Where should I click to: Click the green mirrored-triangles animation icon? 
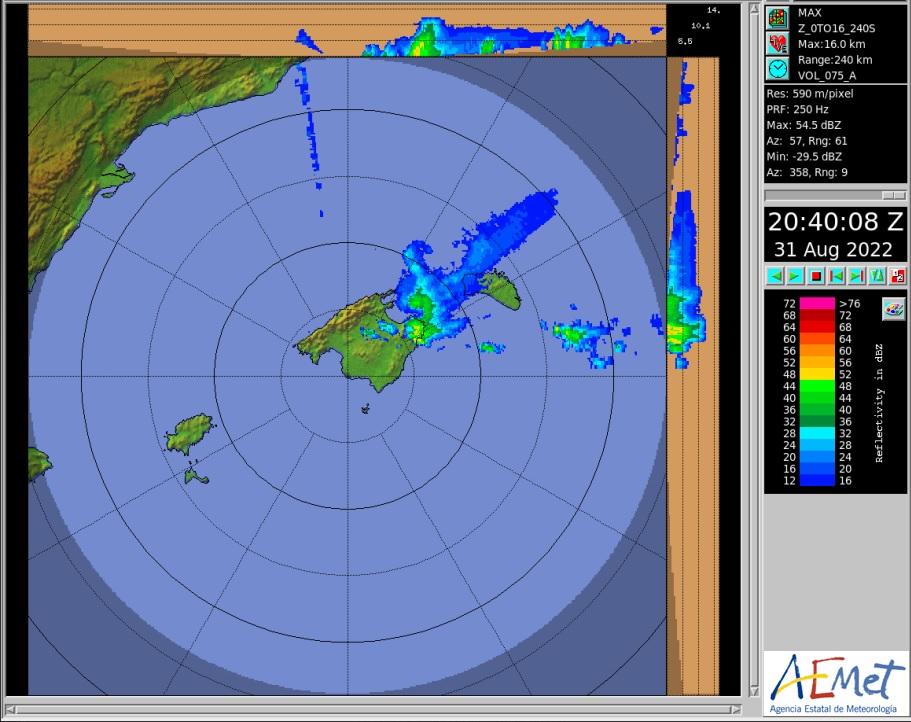click(877, 275)
